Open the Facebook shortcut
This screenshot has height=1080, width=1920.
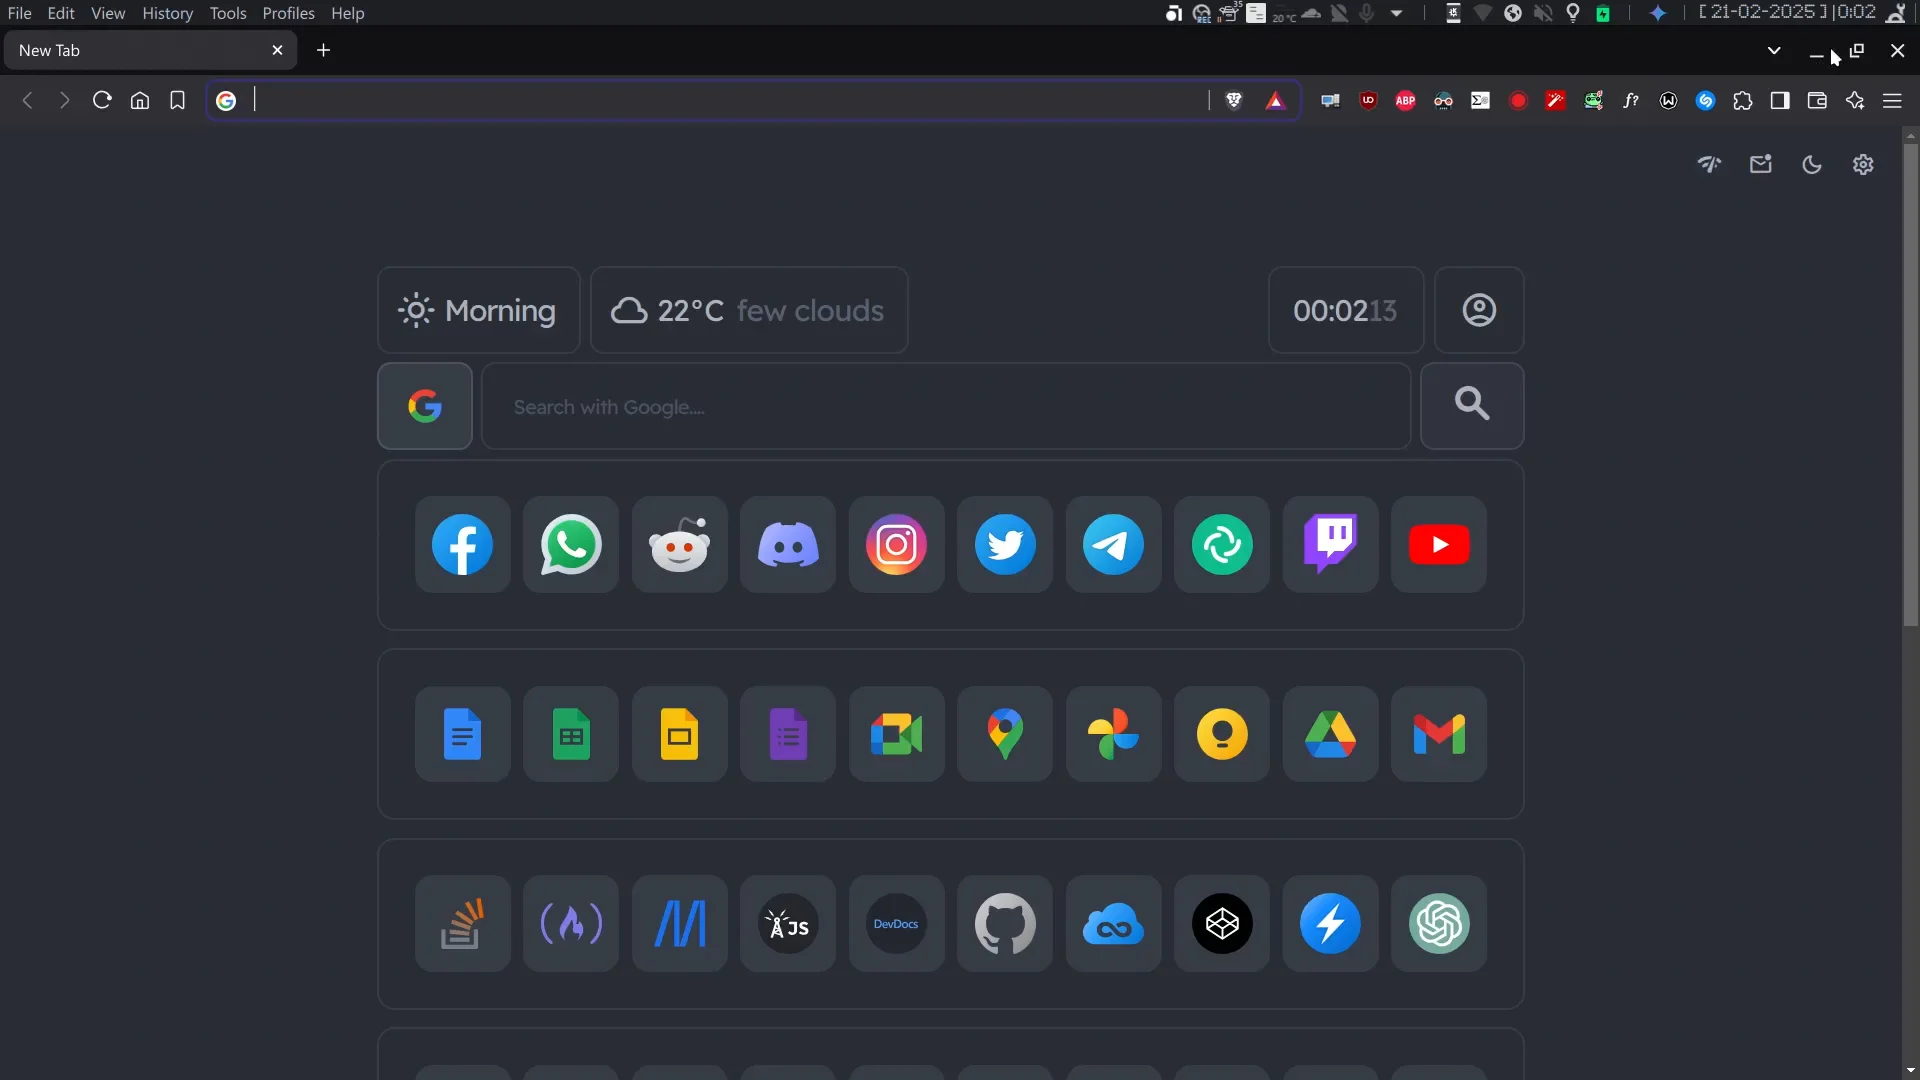(x=462, y=545)
